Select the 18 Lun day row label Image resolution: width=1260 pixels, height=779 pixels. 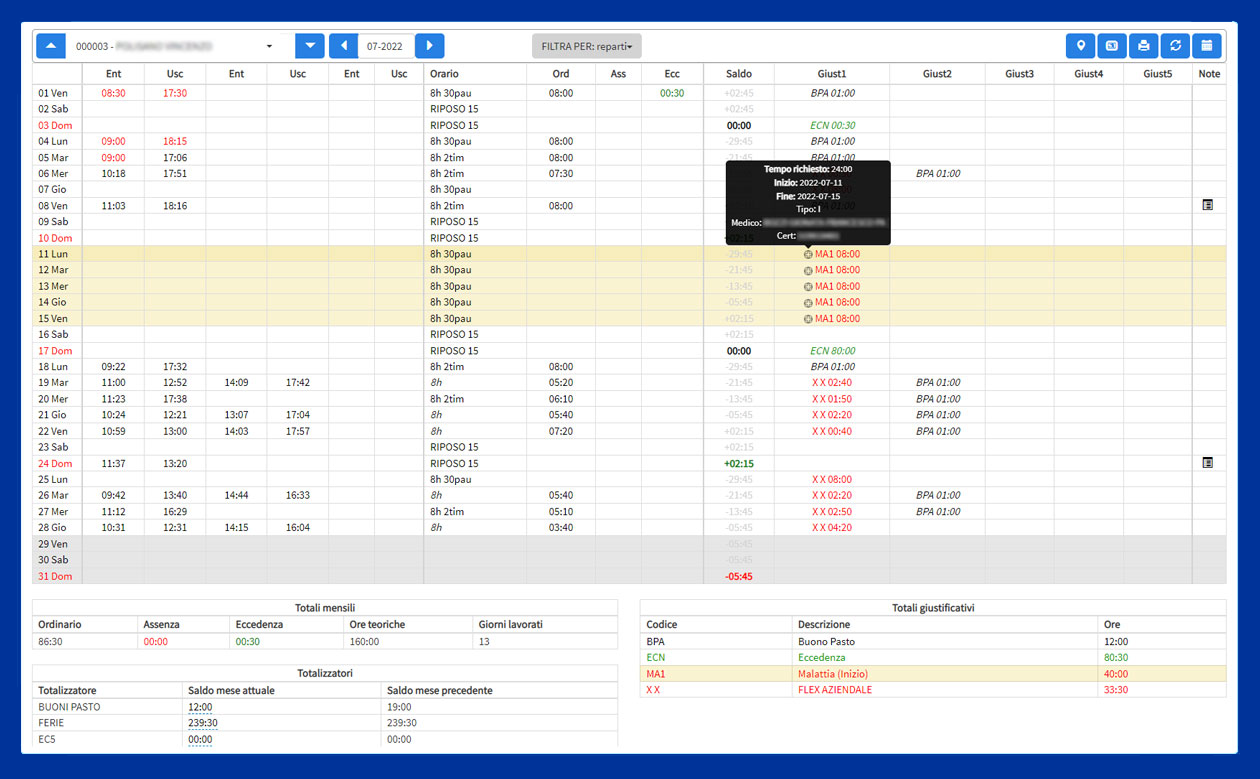pyautogui.click(x=54, y=367)
